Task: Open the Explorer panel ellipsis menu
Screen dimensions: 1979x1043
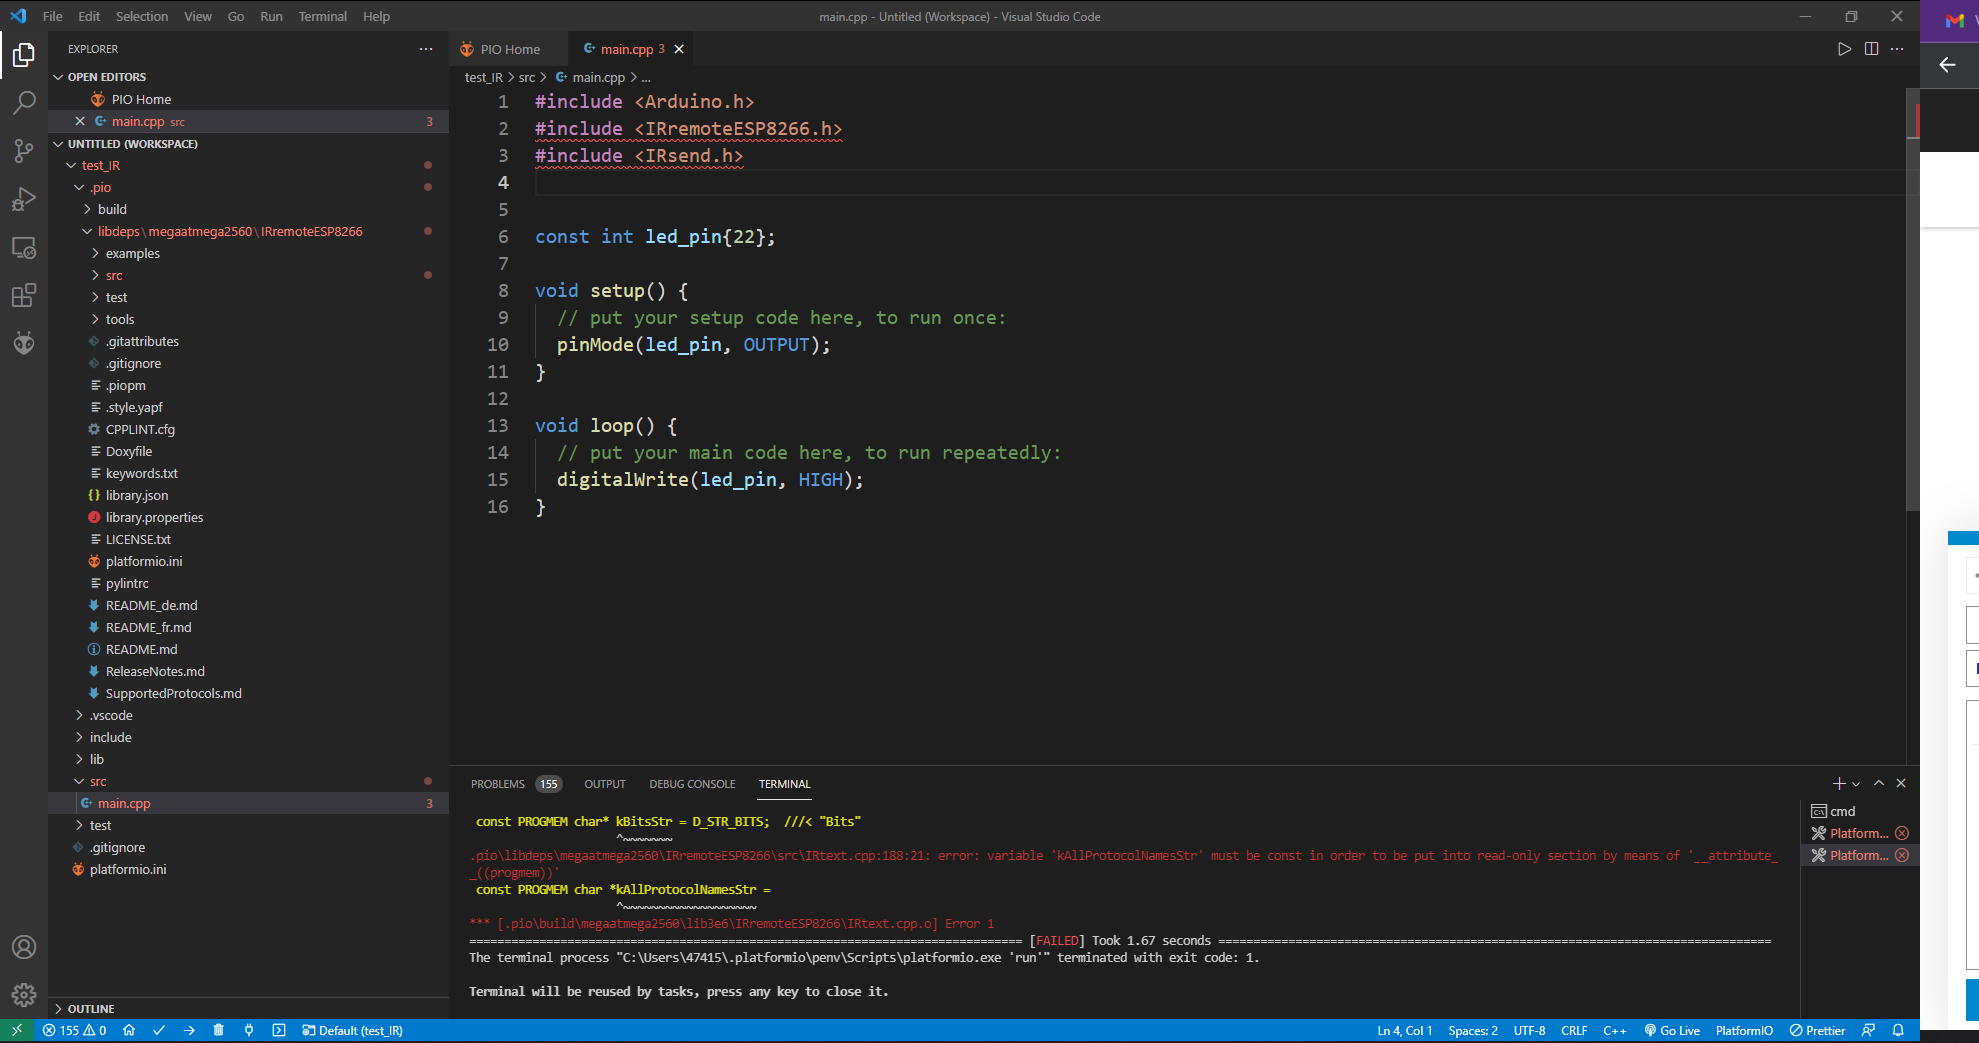Action: click(426, 49)
